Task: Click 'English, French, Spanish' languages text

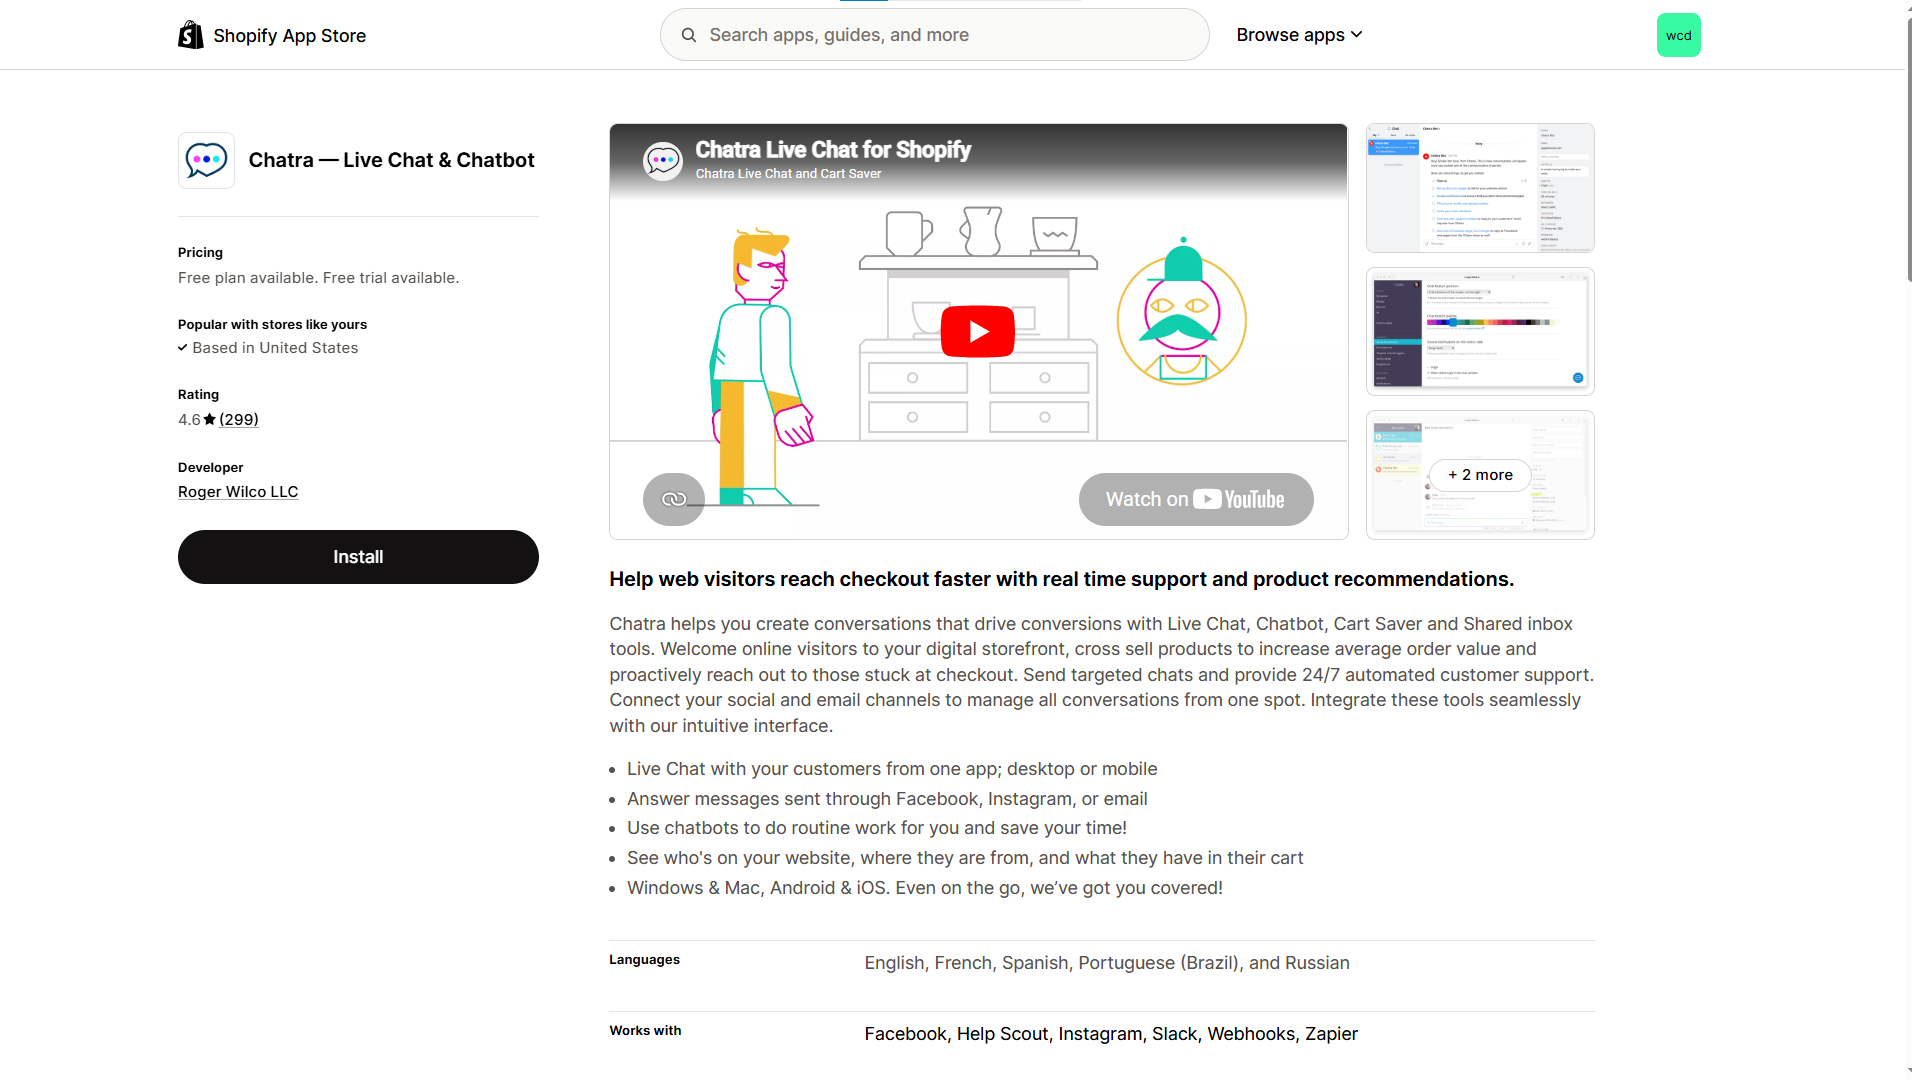Action: click(x=1107, y=963)
